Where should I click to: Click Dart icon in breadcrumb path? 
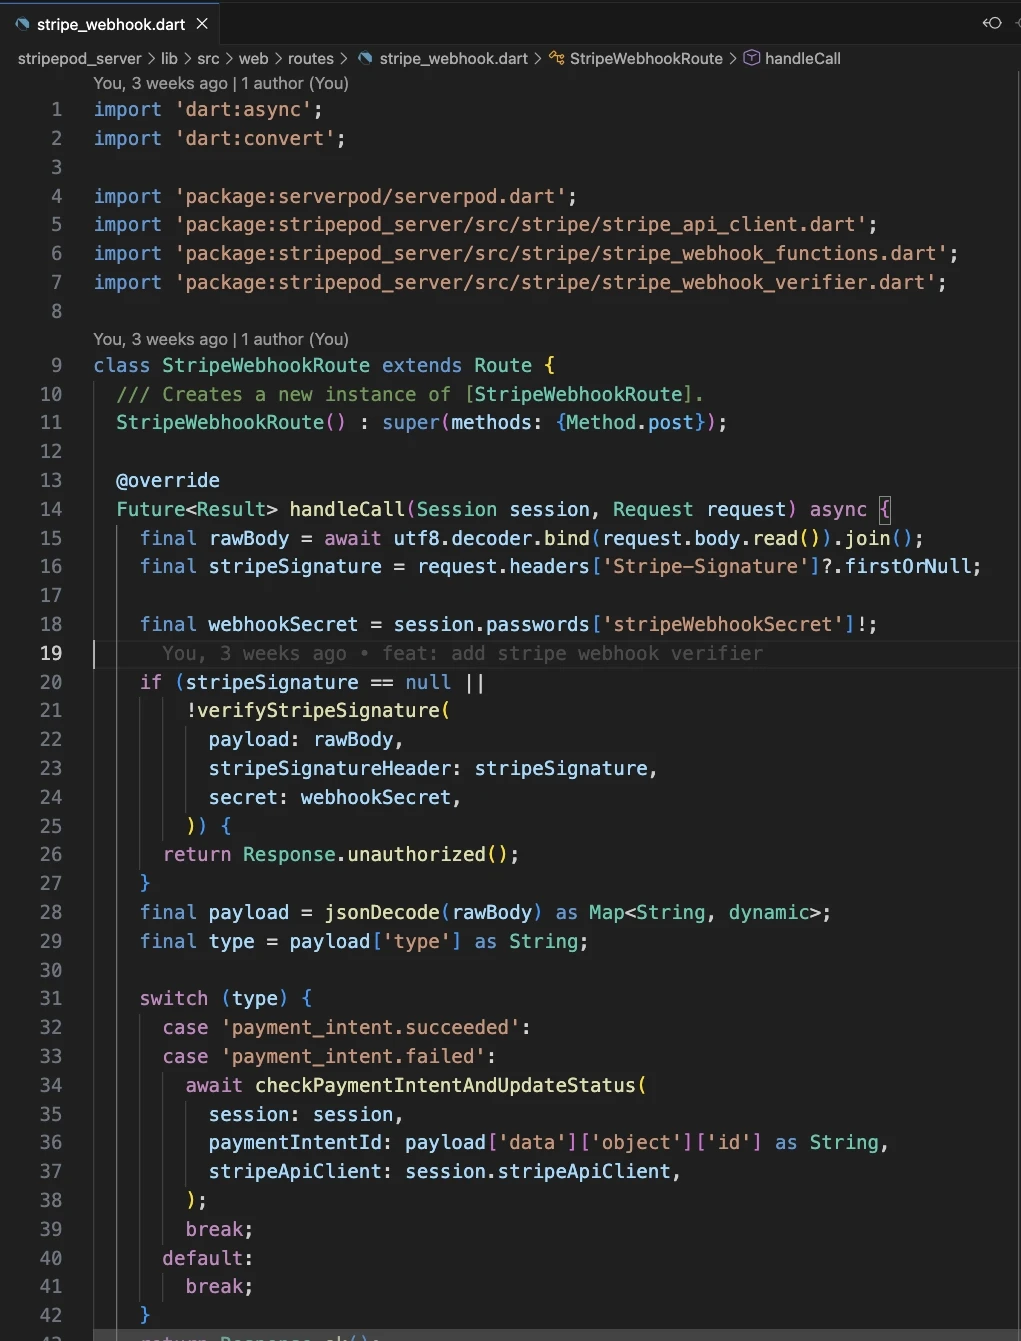tap(365, 59)
